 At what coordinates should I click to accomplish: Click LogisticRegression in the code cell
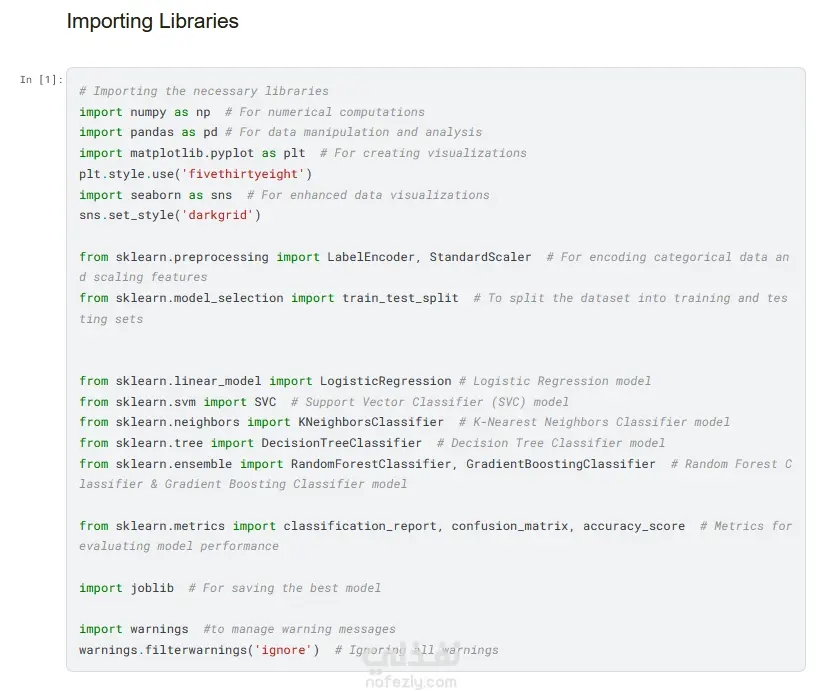(385, 381)
